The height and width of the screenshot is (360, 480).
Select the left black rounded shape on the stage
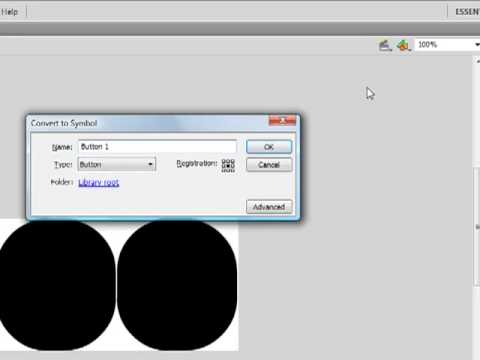tap(57, 285)
